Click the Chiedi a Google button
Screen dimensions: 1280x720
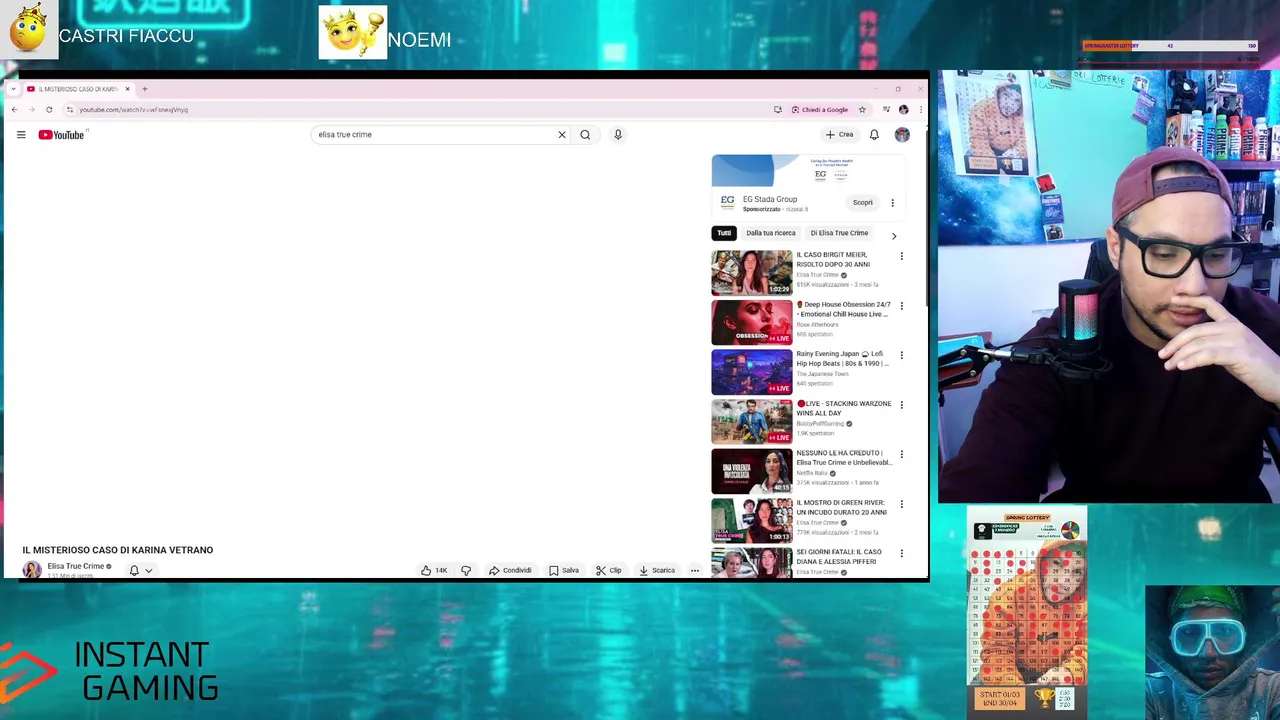(x=820, y=110)
